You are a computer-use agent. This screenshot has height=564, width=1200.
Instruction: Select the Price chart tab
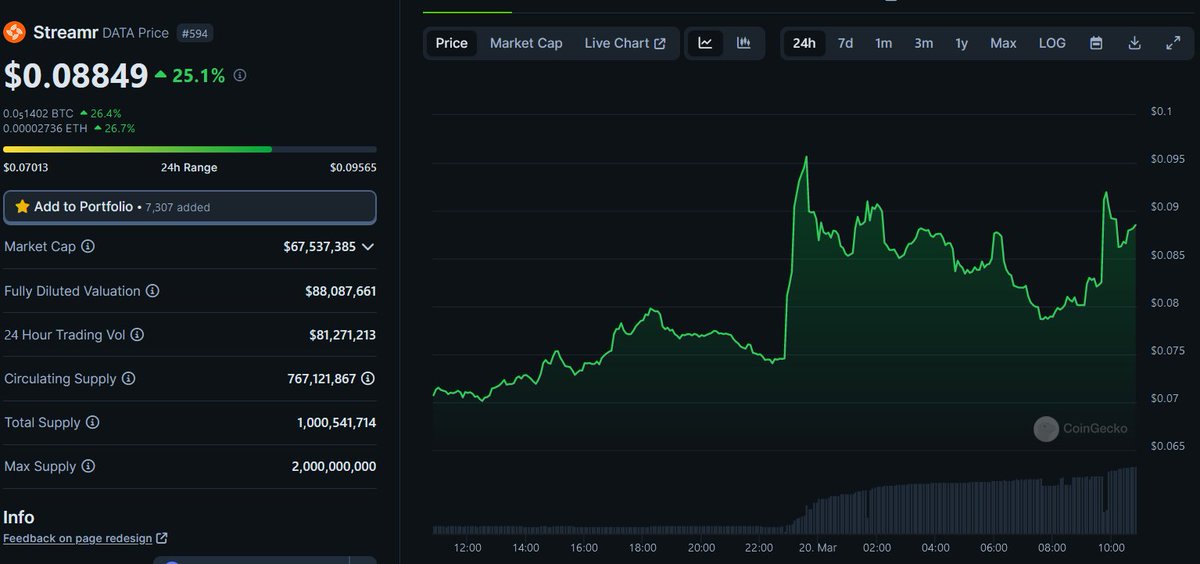coord(452,43)
